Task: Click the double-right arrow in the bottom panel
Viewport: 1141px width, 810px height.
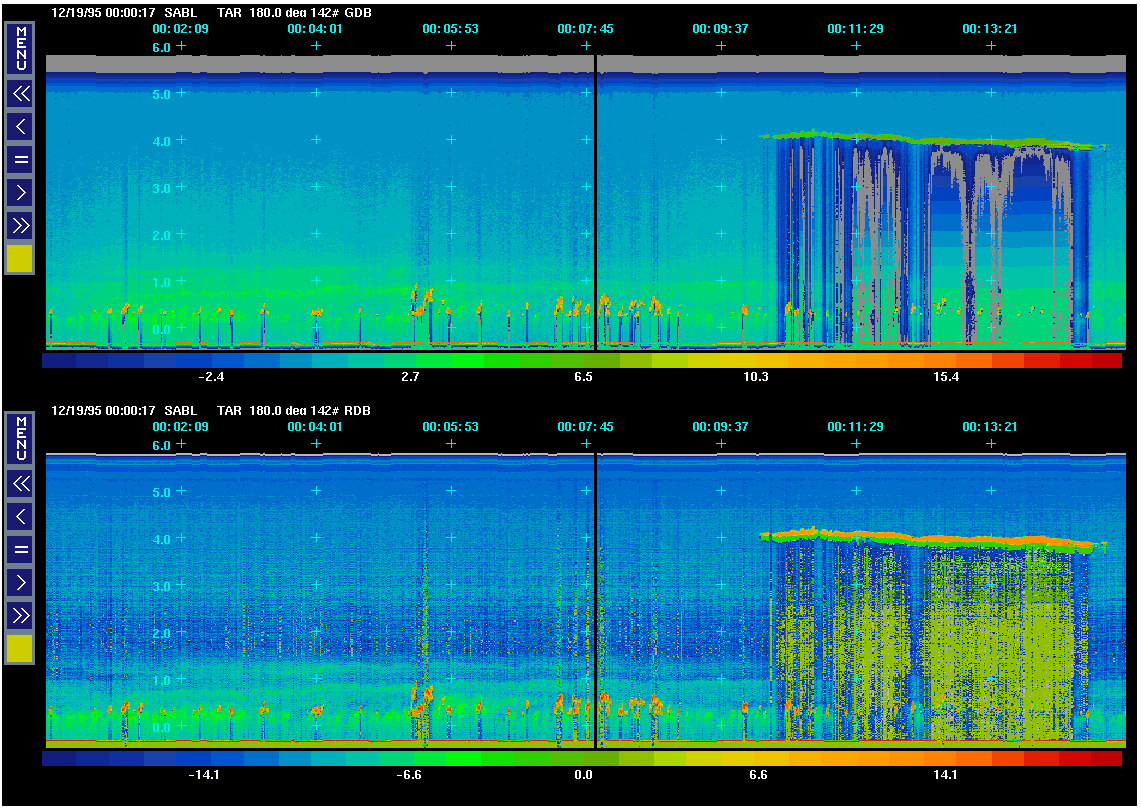Action: click(x=20, y=615)
